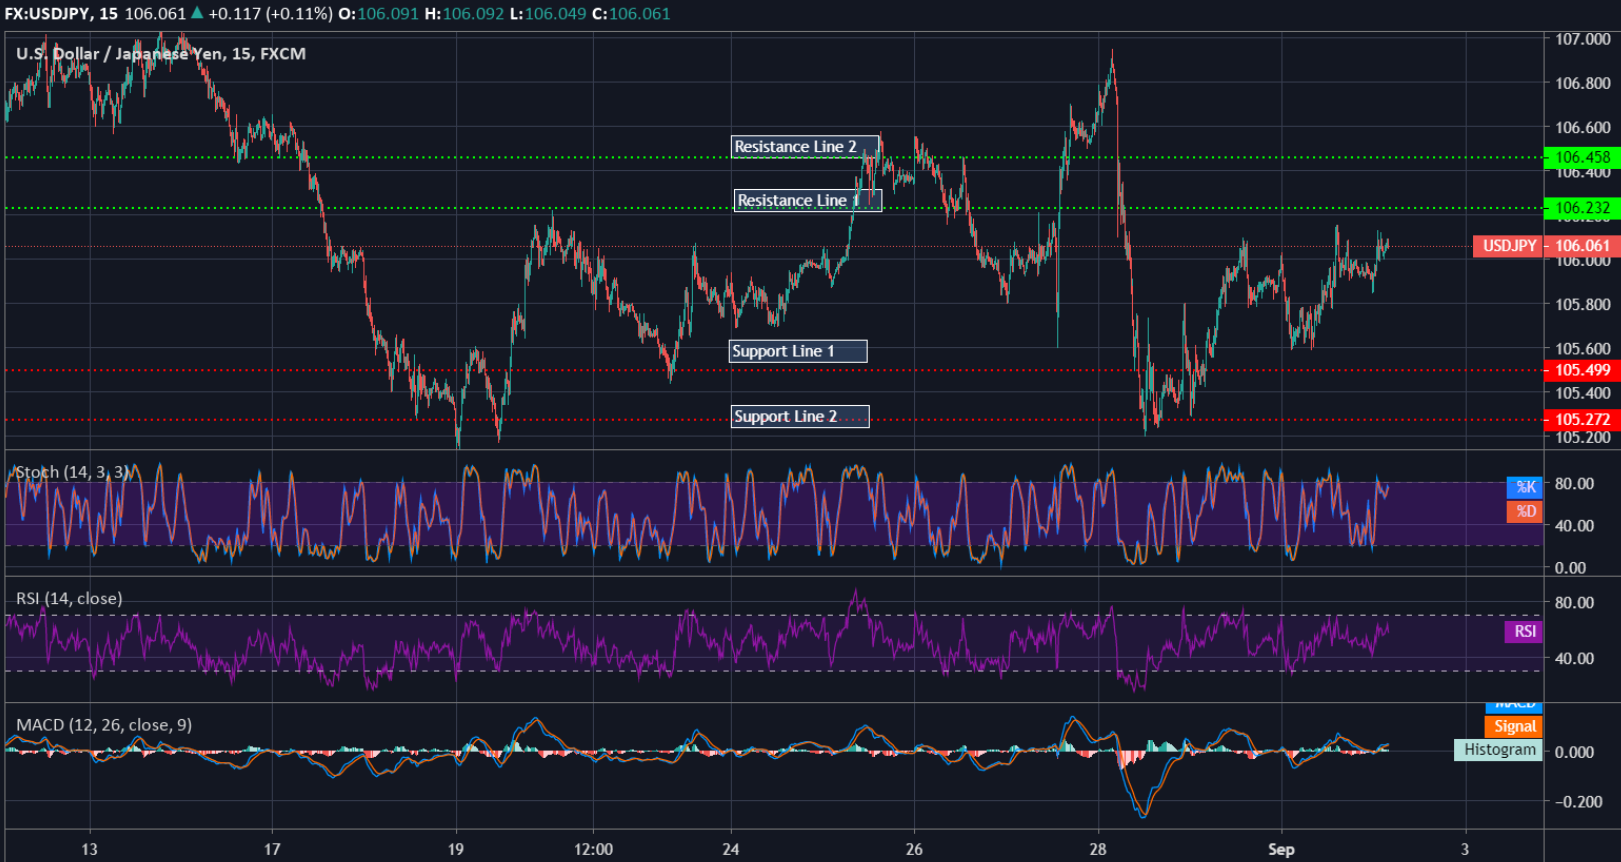
Task: Click date 24 on time axis
Action: tap(731, 849)
